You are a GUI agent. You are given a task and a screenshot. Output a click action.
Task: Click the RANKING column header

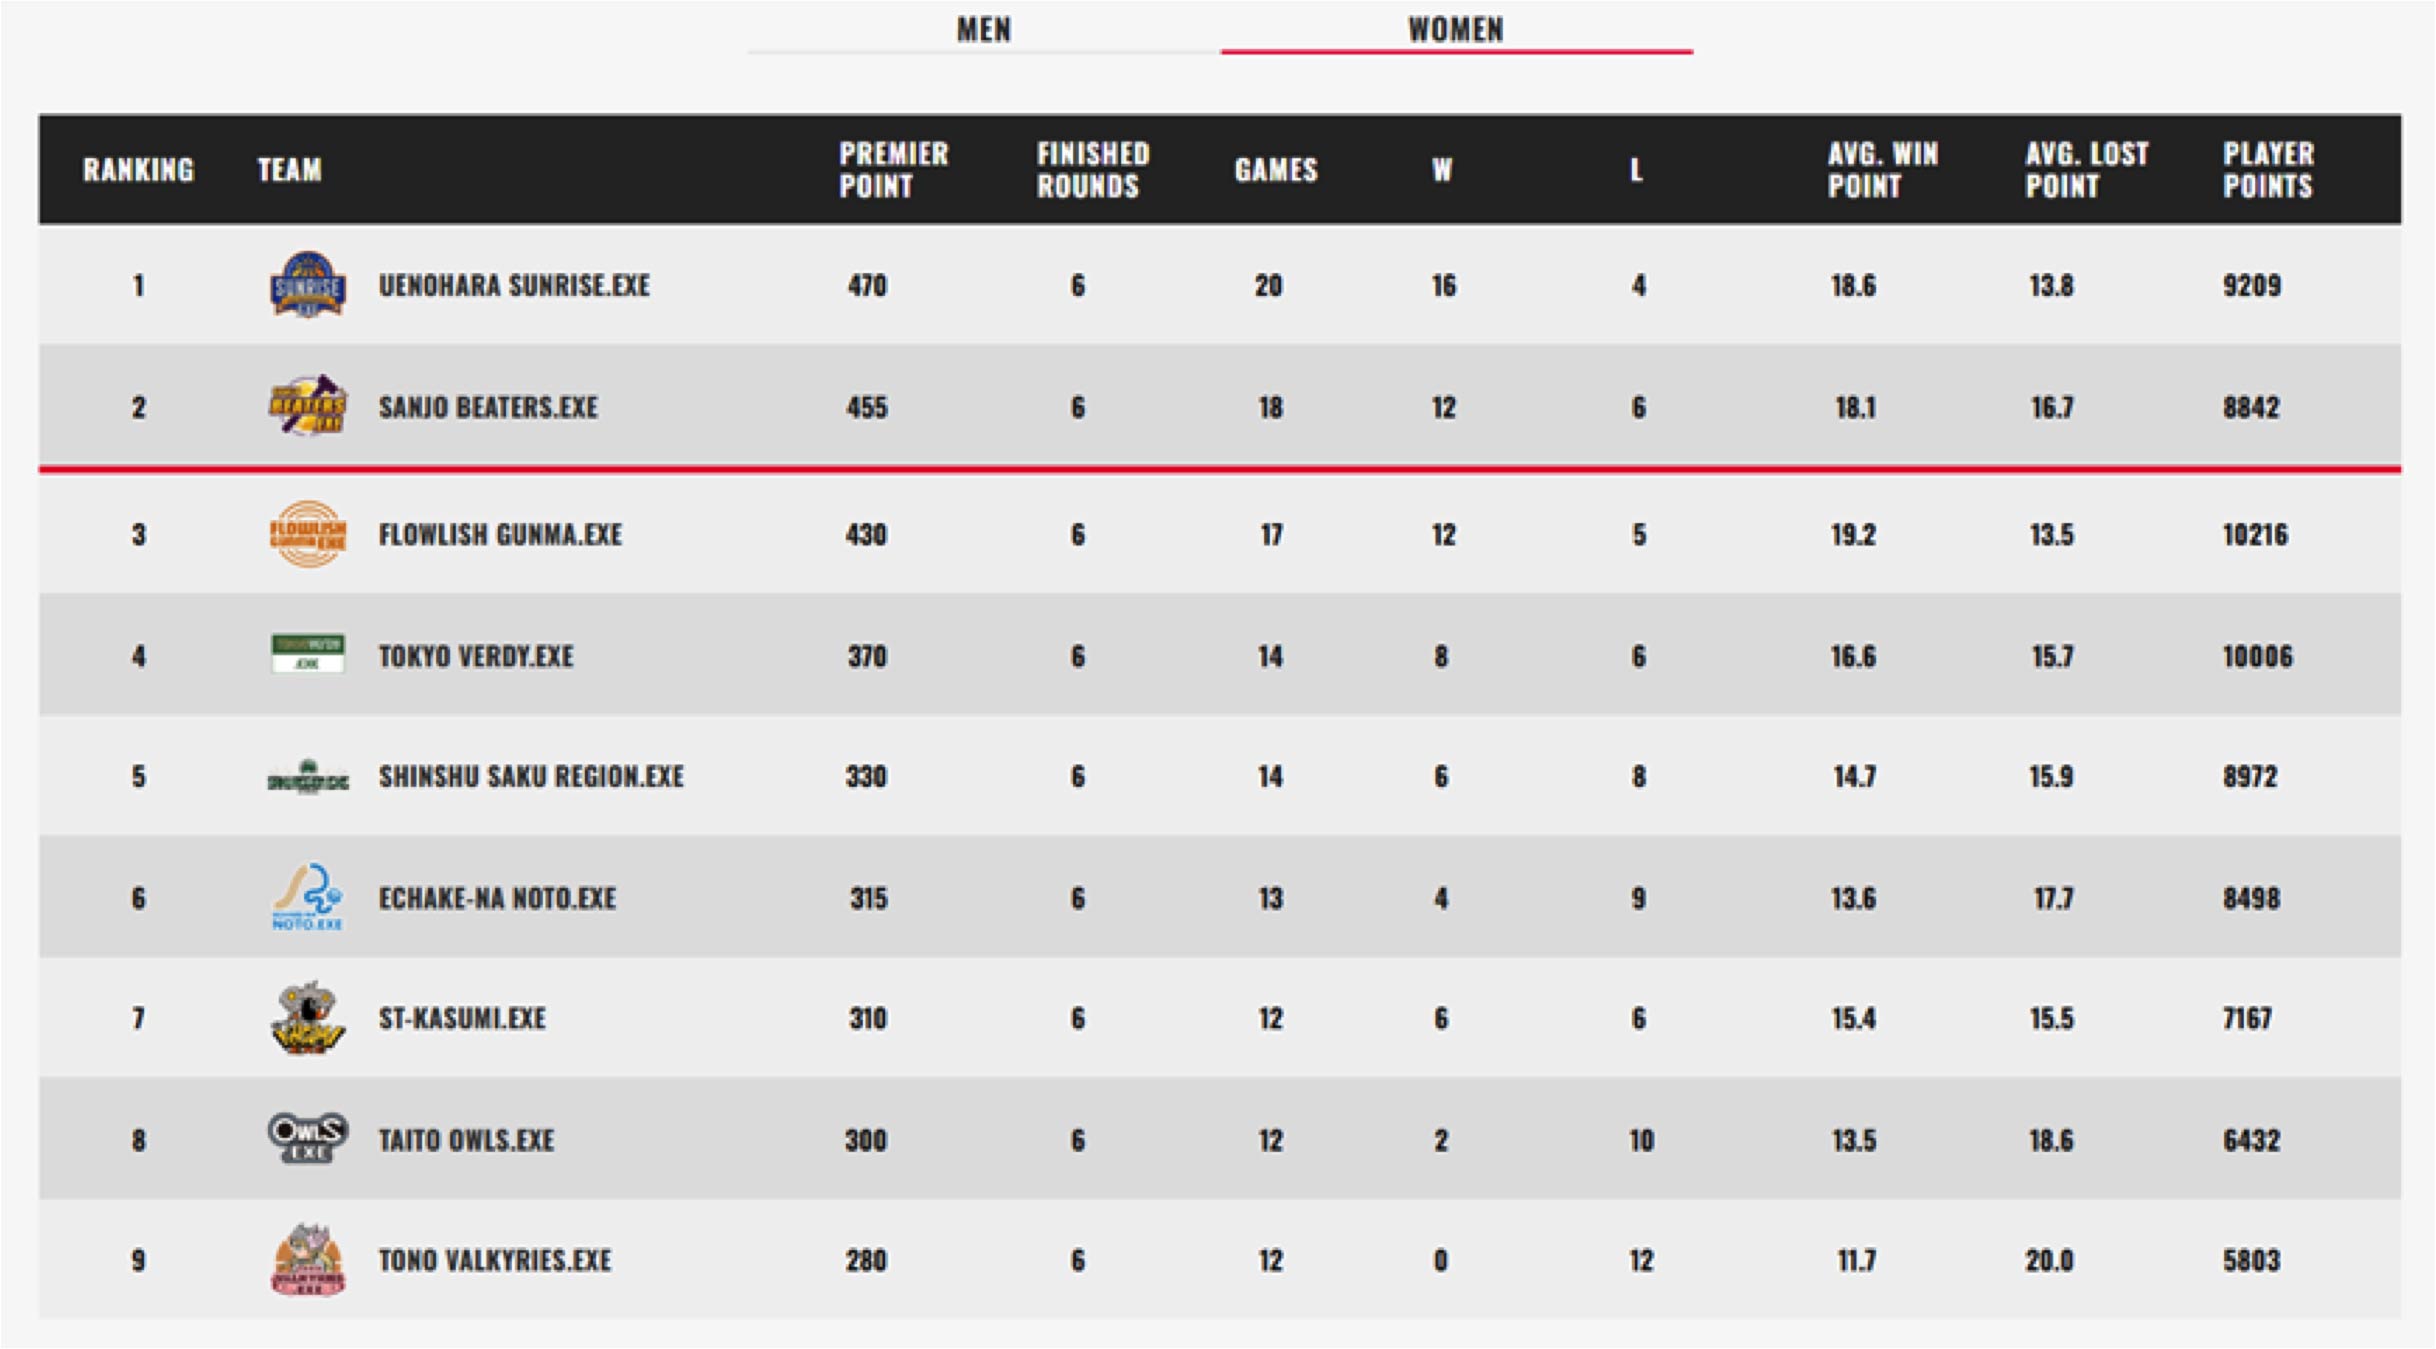pyautogui.click(x=138, y=170)
